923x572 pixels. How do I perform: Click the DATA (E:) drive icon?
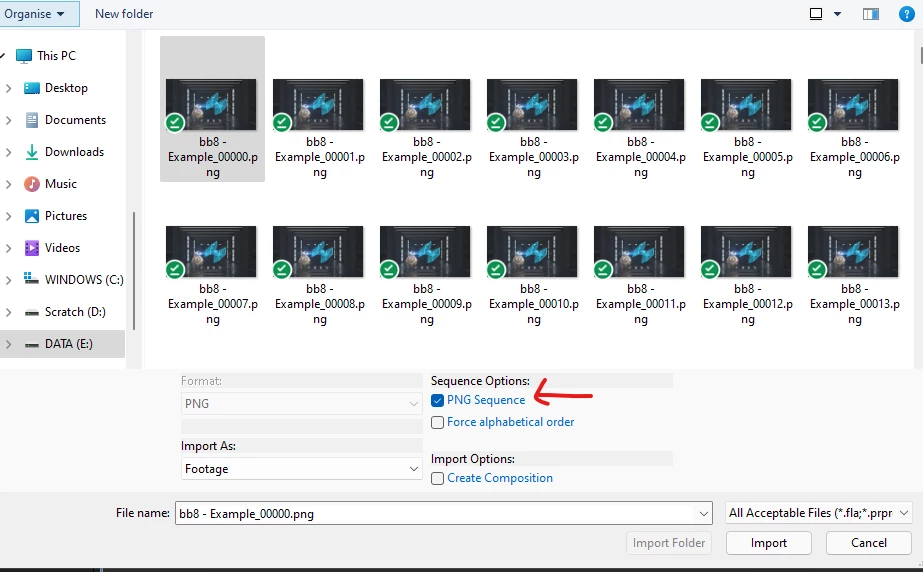[x=32, y=345]
